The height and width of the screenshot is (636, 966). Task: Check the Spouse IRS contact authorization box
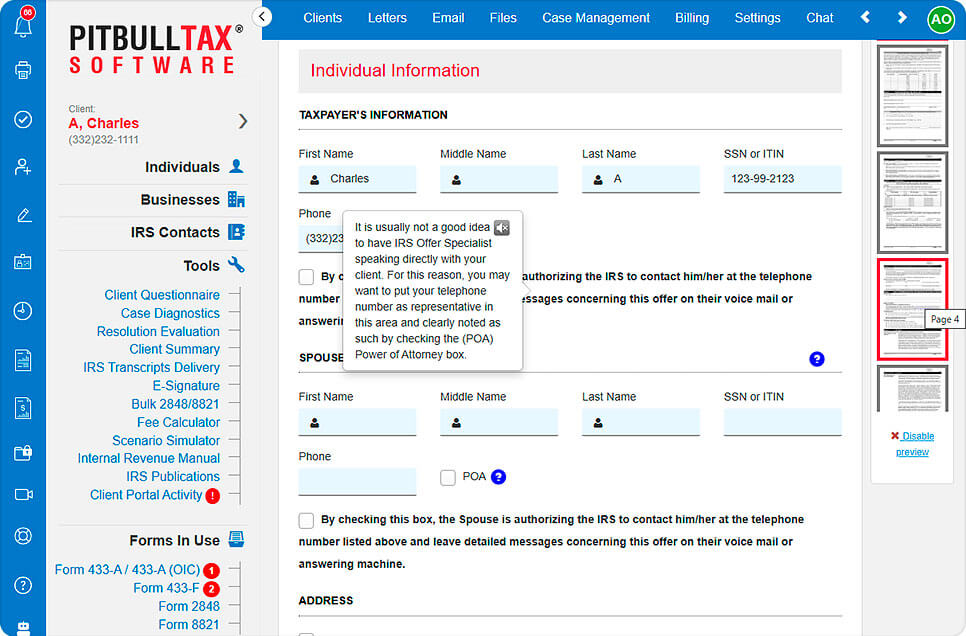306,520
